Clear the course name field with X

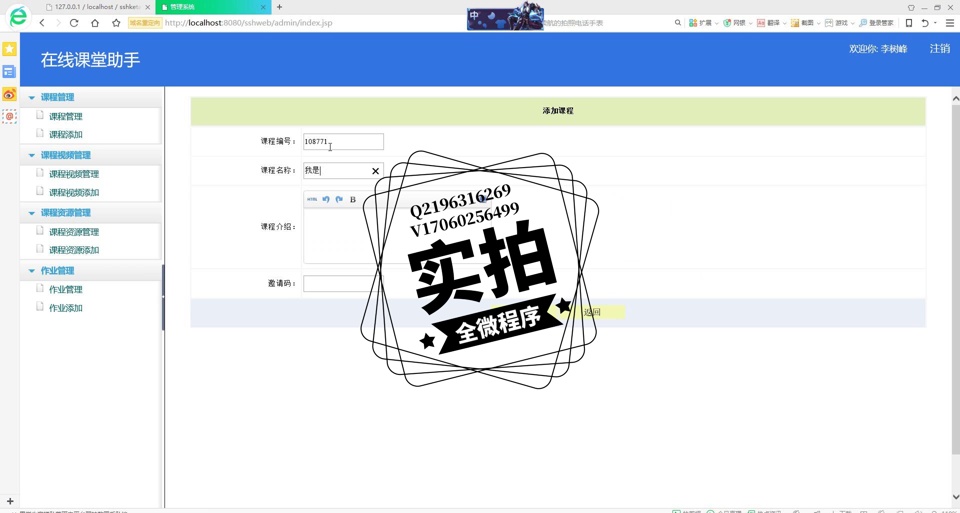point(375,171)
